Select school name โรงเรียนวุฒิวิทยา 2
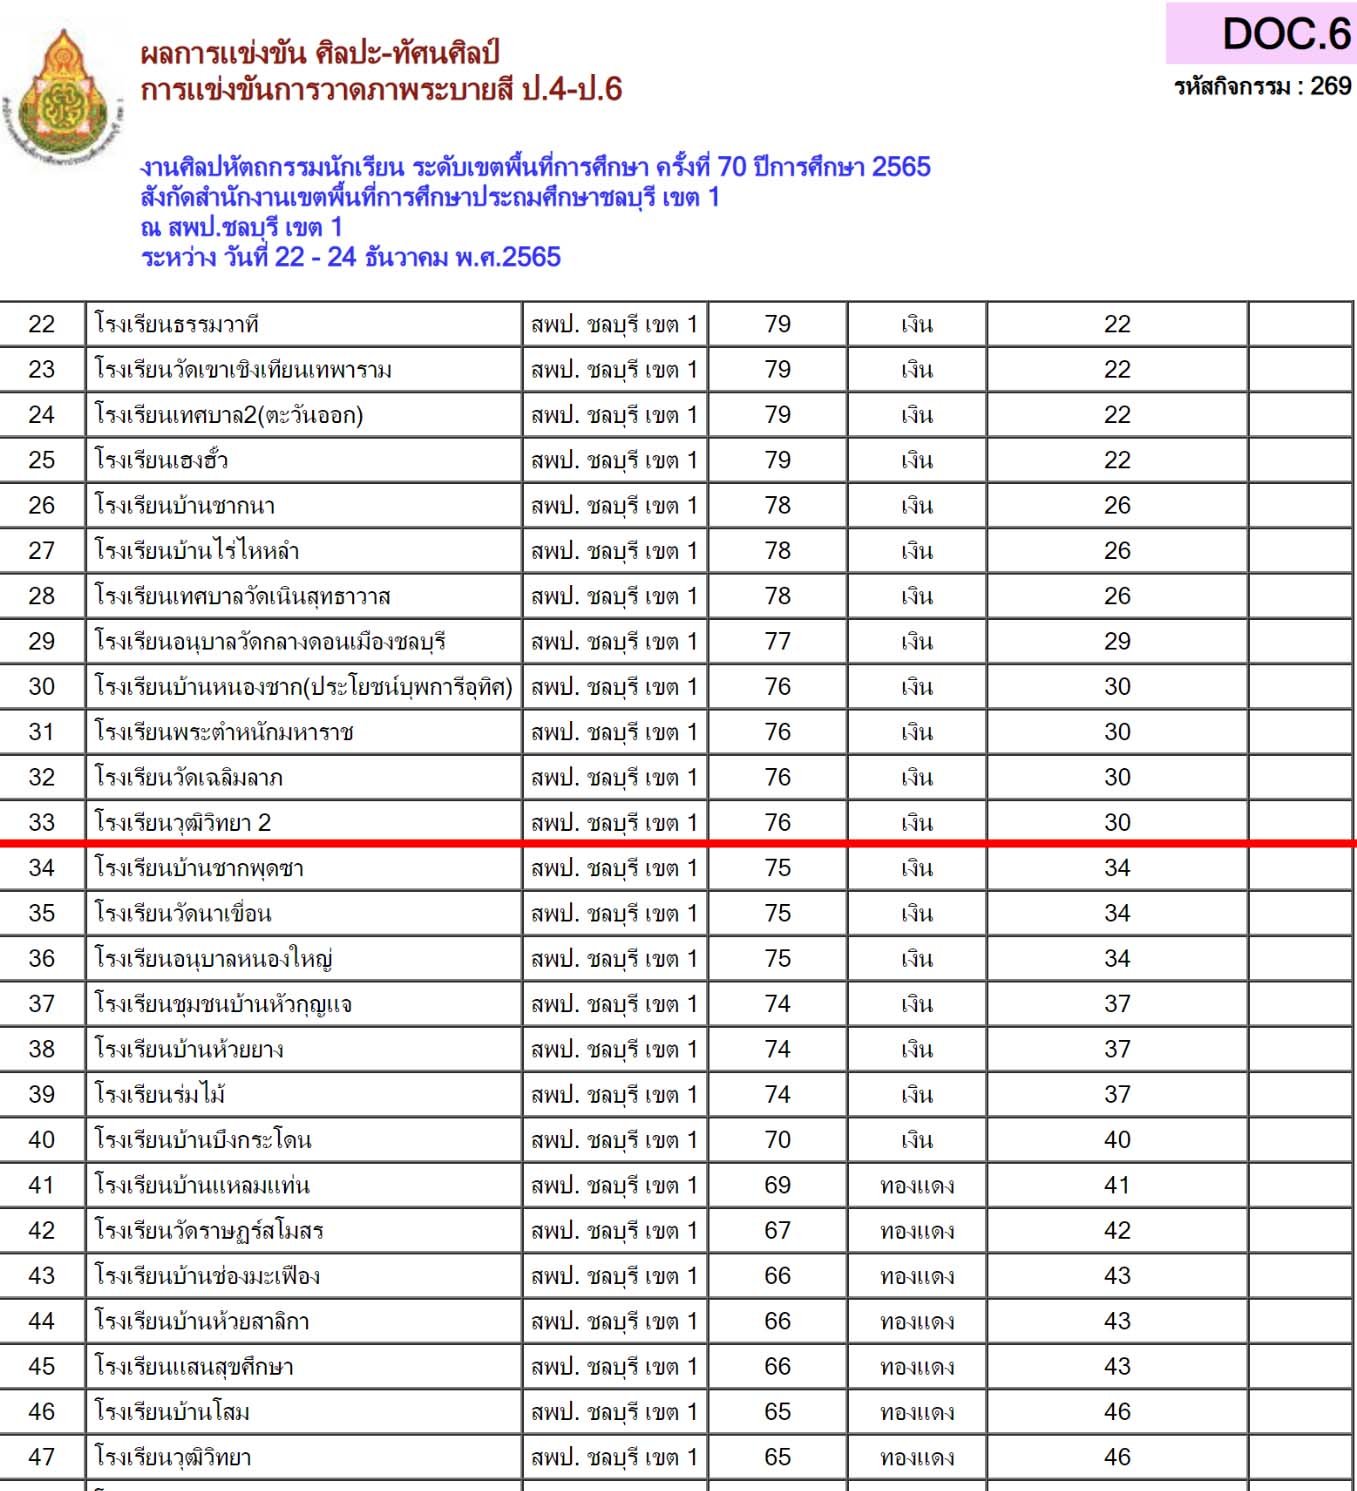Image resolution: width=1357 pixels, height=1491 pixels. tap(182, 823)
